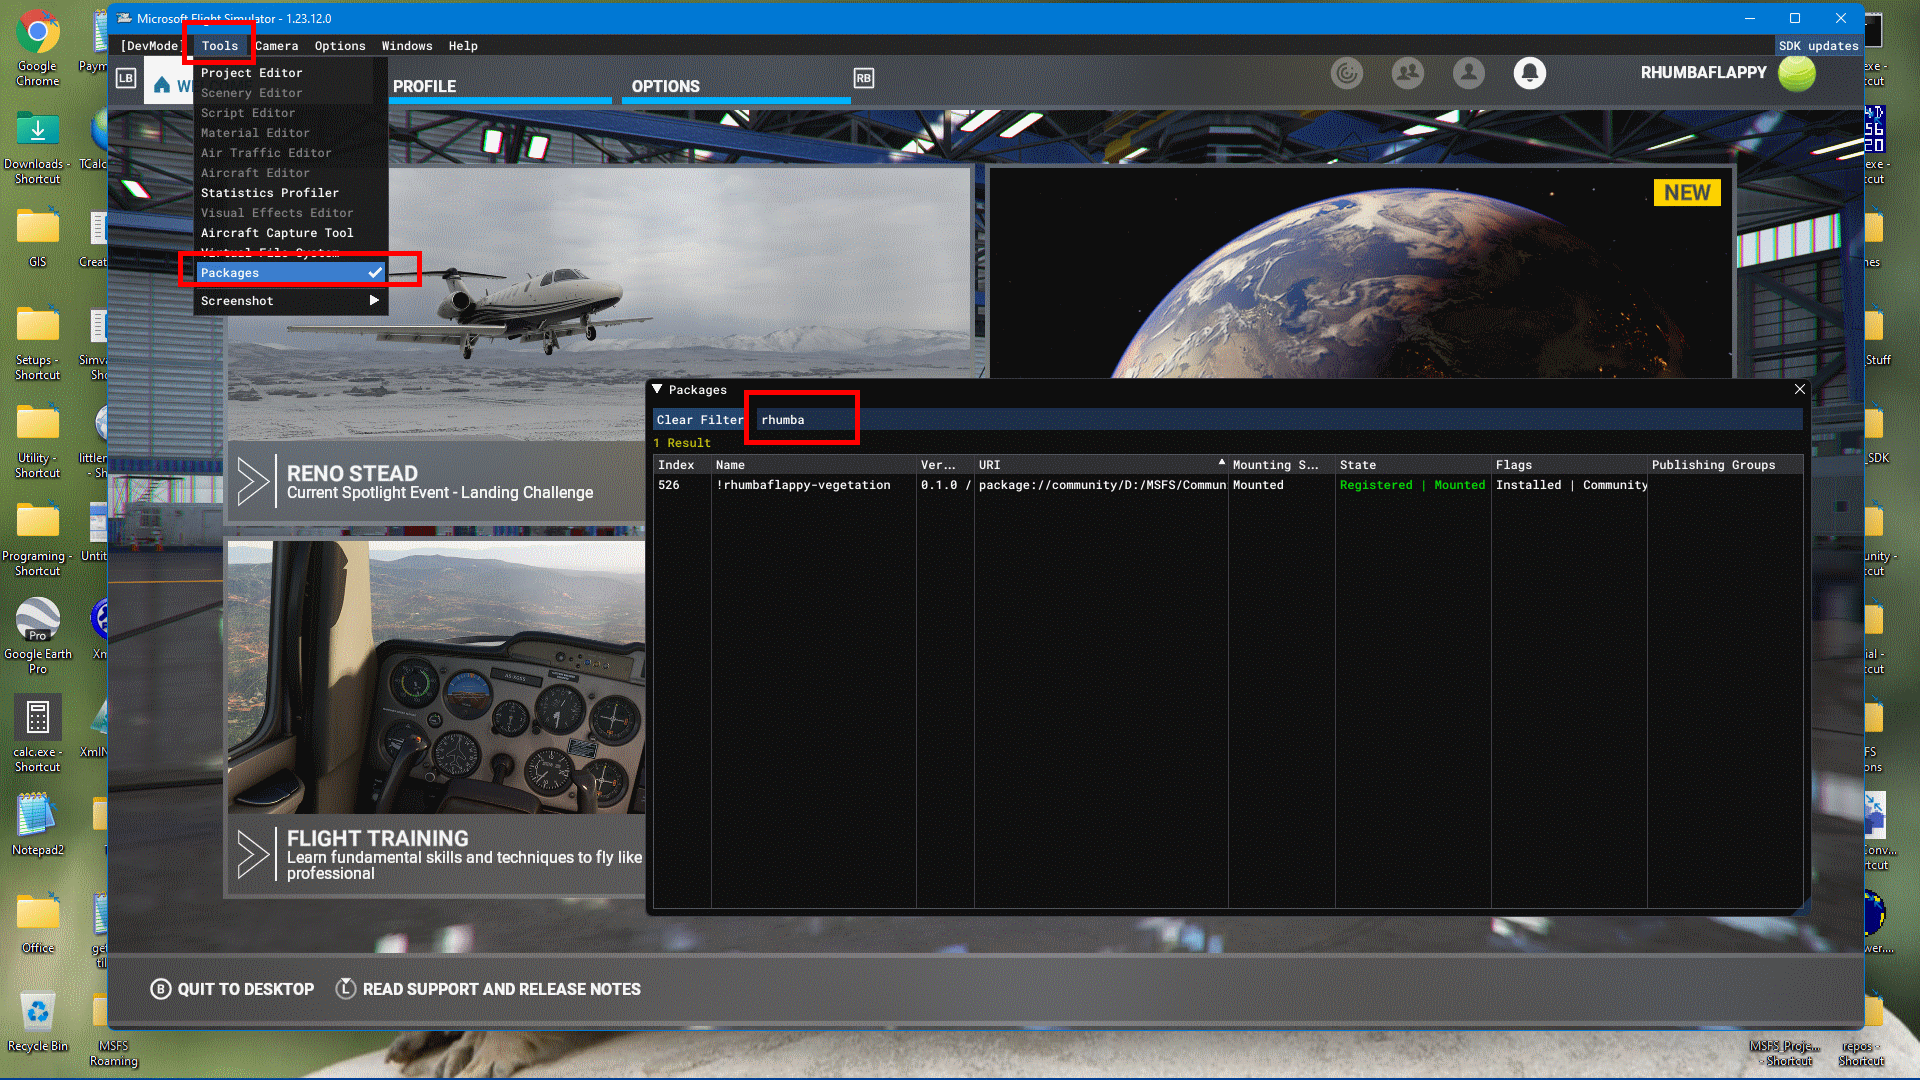Choose Project Editor from the Tools menu
Image resolution: width=1920 pixels, height=1080 pixels.
251,73
